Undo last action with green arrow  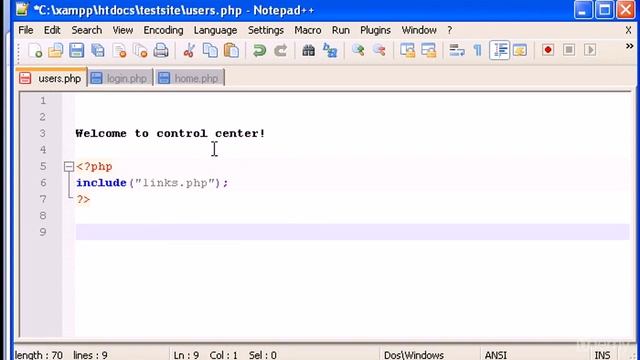(259, 51)
